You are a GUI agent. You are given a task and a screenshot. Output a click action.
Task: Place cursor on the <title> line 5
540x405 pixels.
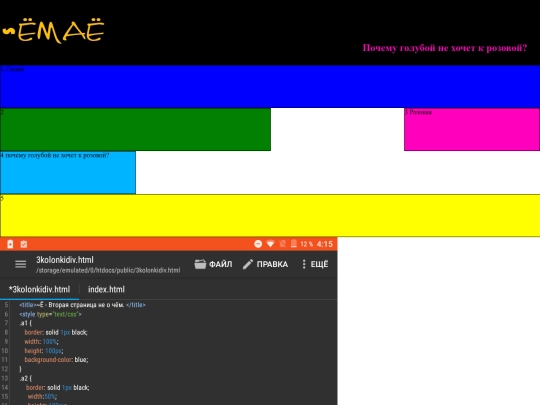(x=82, y=305)
